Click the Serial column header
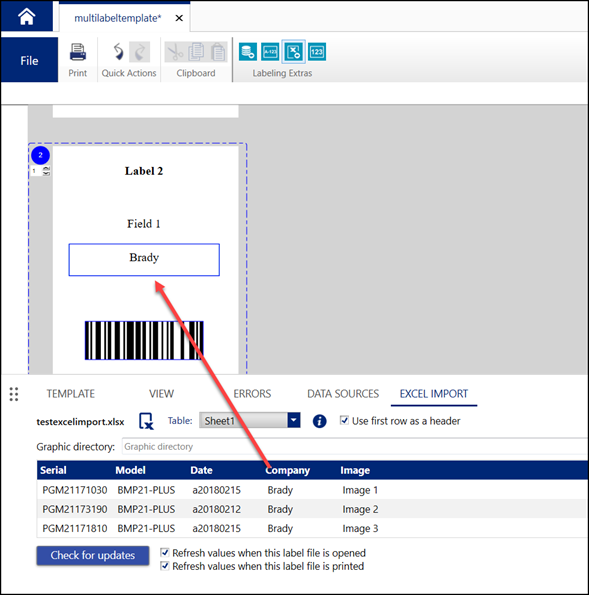The height and width of the screenshot is (595, 589). 53,470
